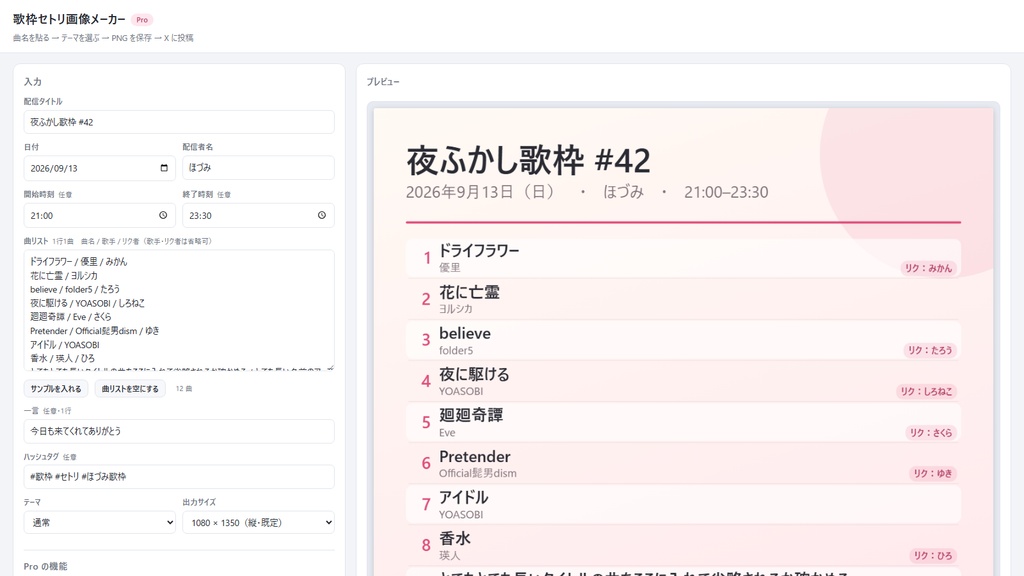Click the line Pretender / Official髭男dism / ゆき

[x=95, y=331]
